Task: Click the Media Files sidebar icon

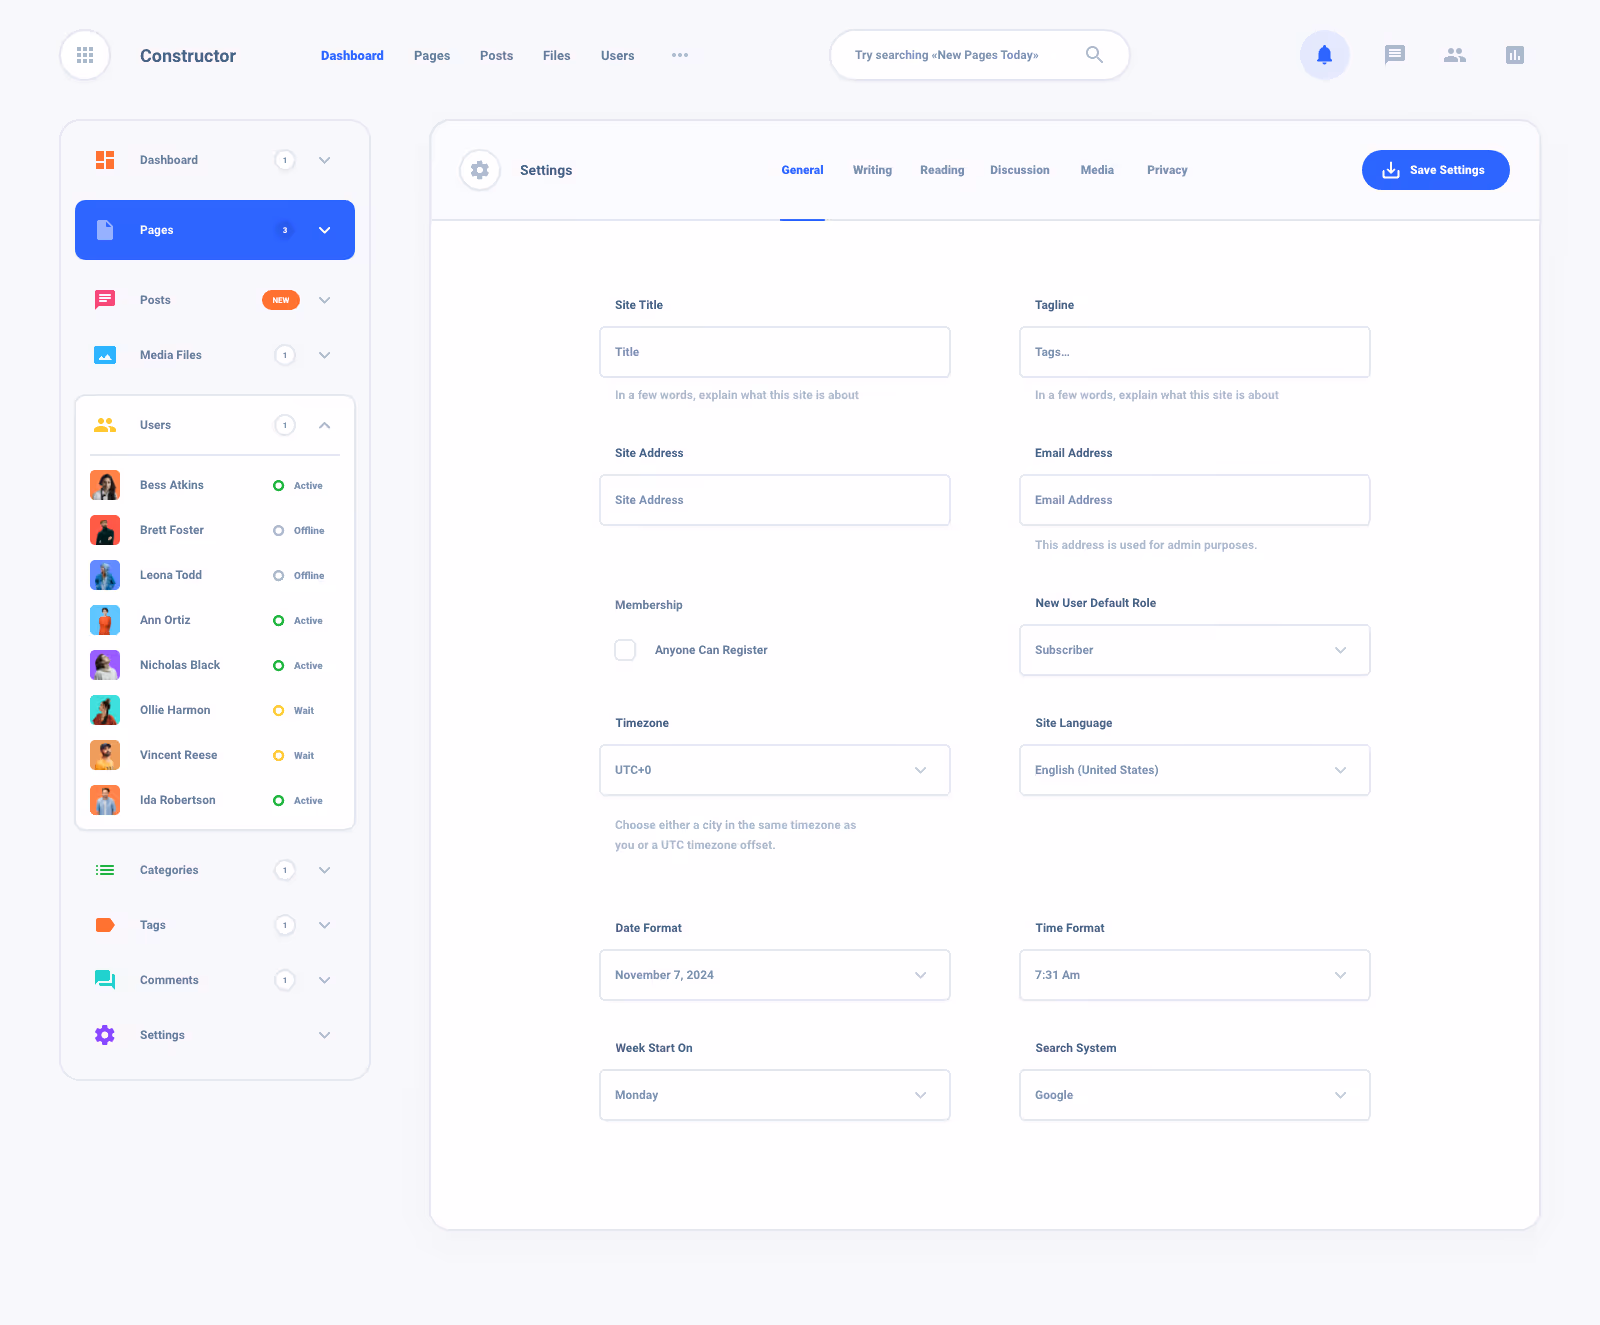Action: (104, 354)
